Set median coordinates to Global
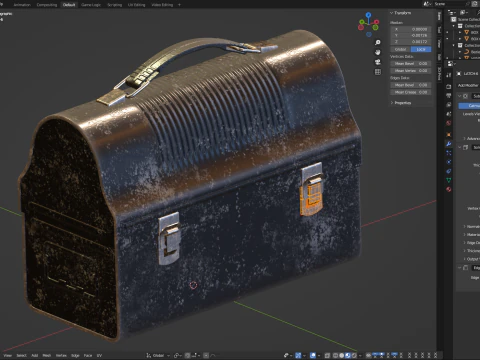Viewport: 480px width, 360px height. (400, 49)
